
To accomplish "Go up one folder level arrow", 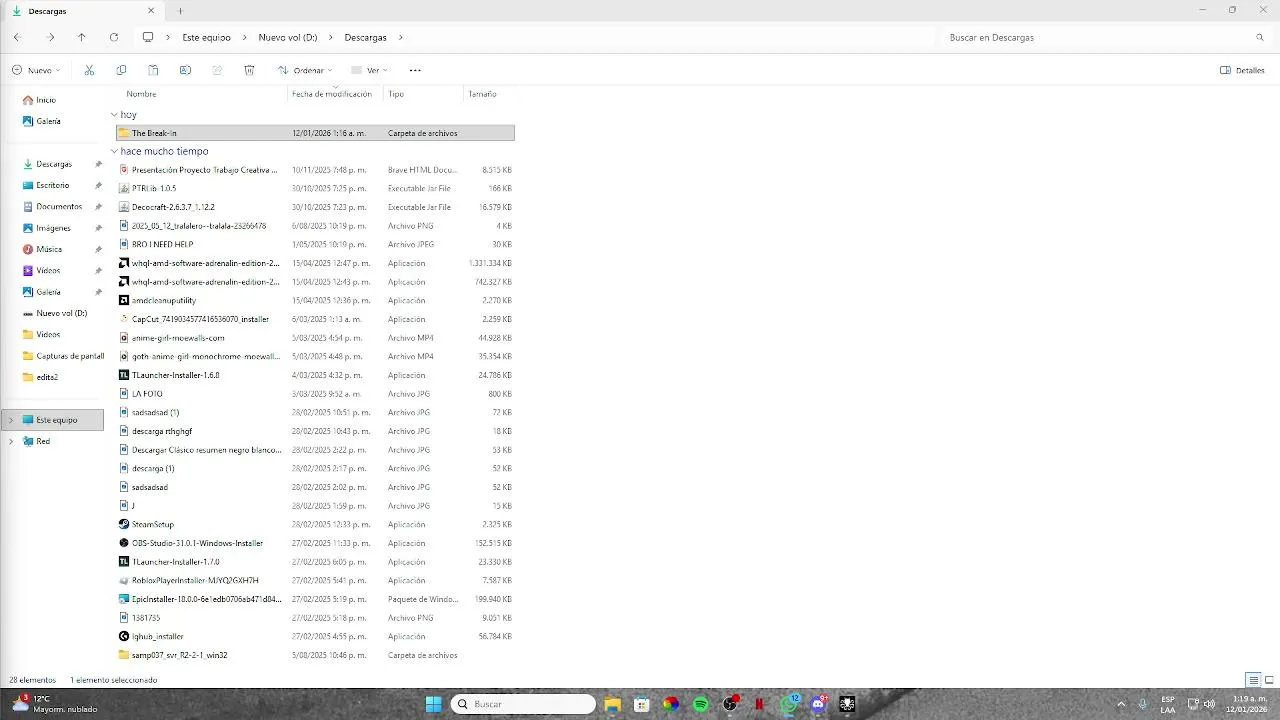I will coord(82,37).
